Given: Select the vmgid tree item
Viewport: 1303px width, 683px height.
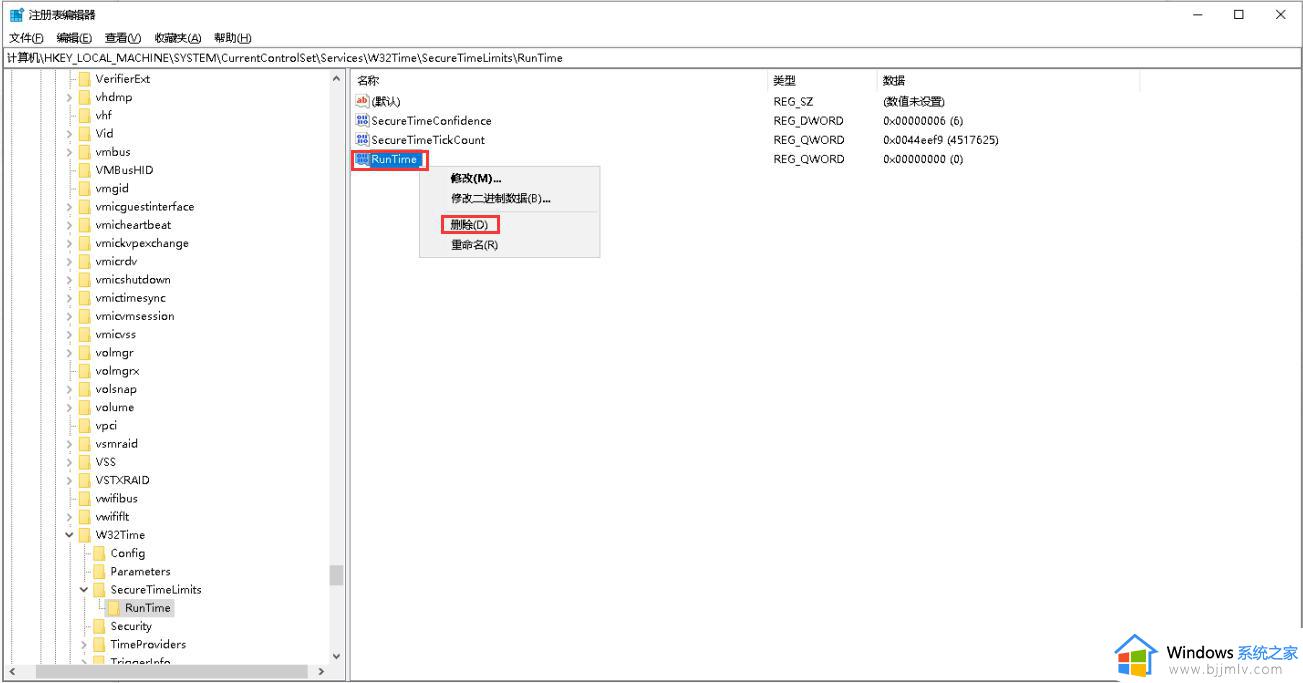Looking at the screenshot, I should (x=112, y=188).
